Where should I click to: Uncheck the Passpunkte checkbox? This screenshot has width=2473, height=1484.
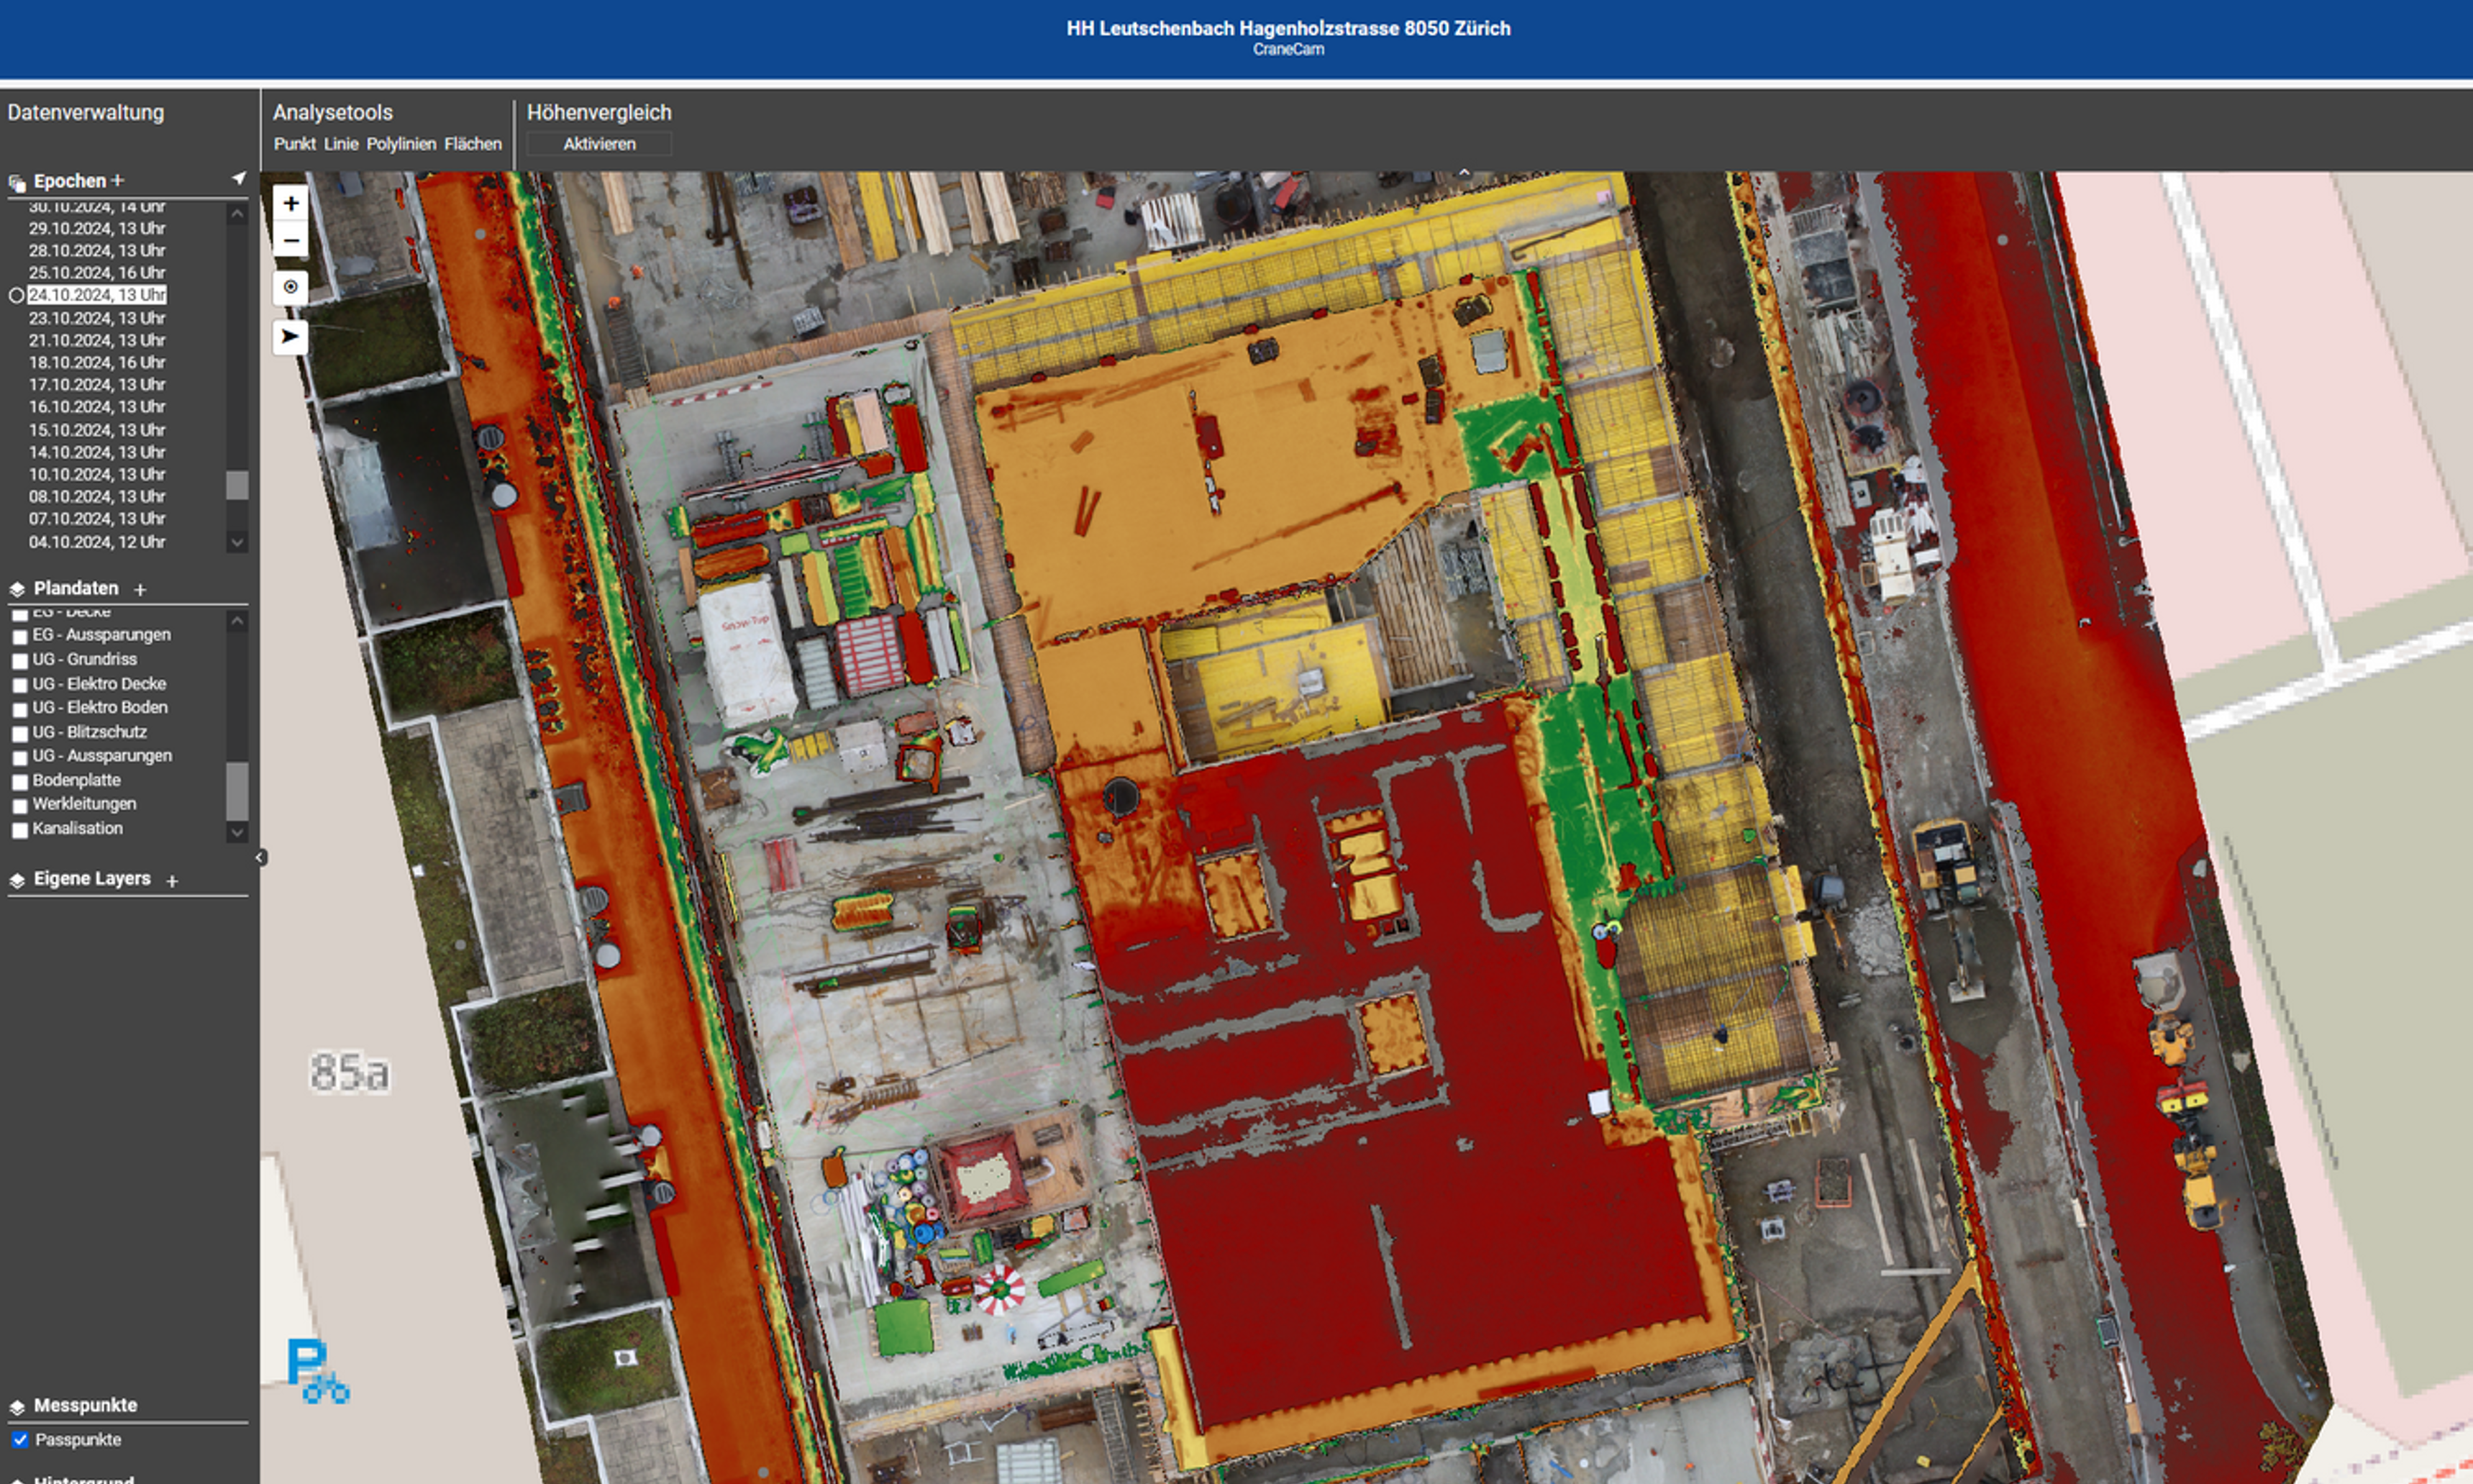click(x=20, y=1440)
